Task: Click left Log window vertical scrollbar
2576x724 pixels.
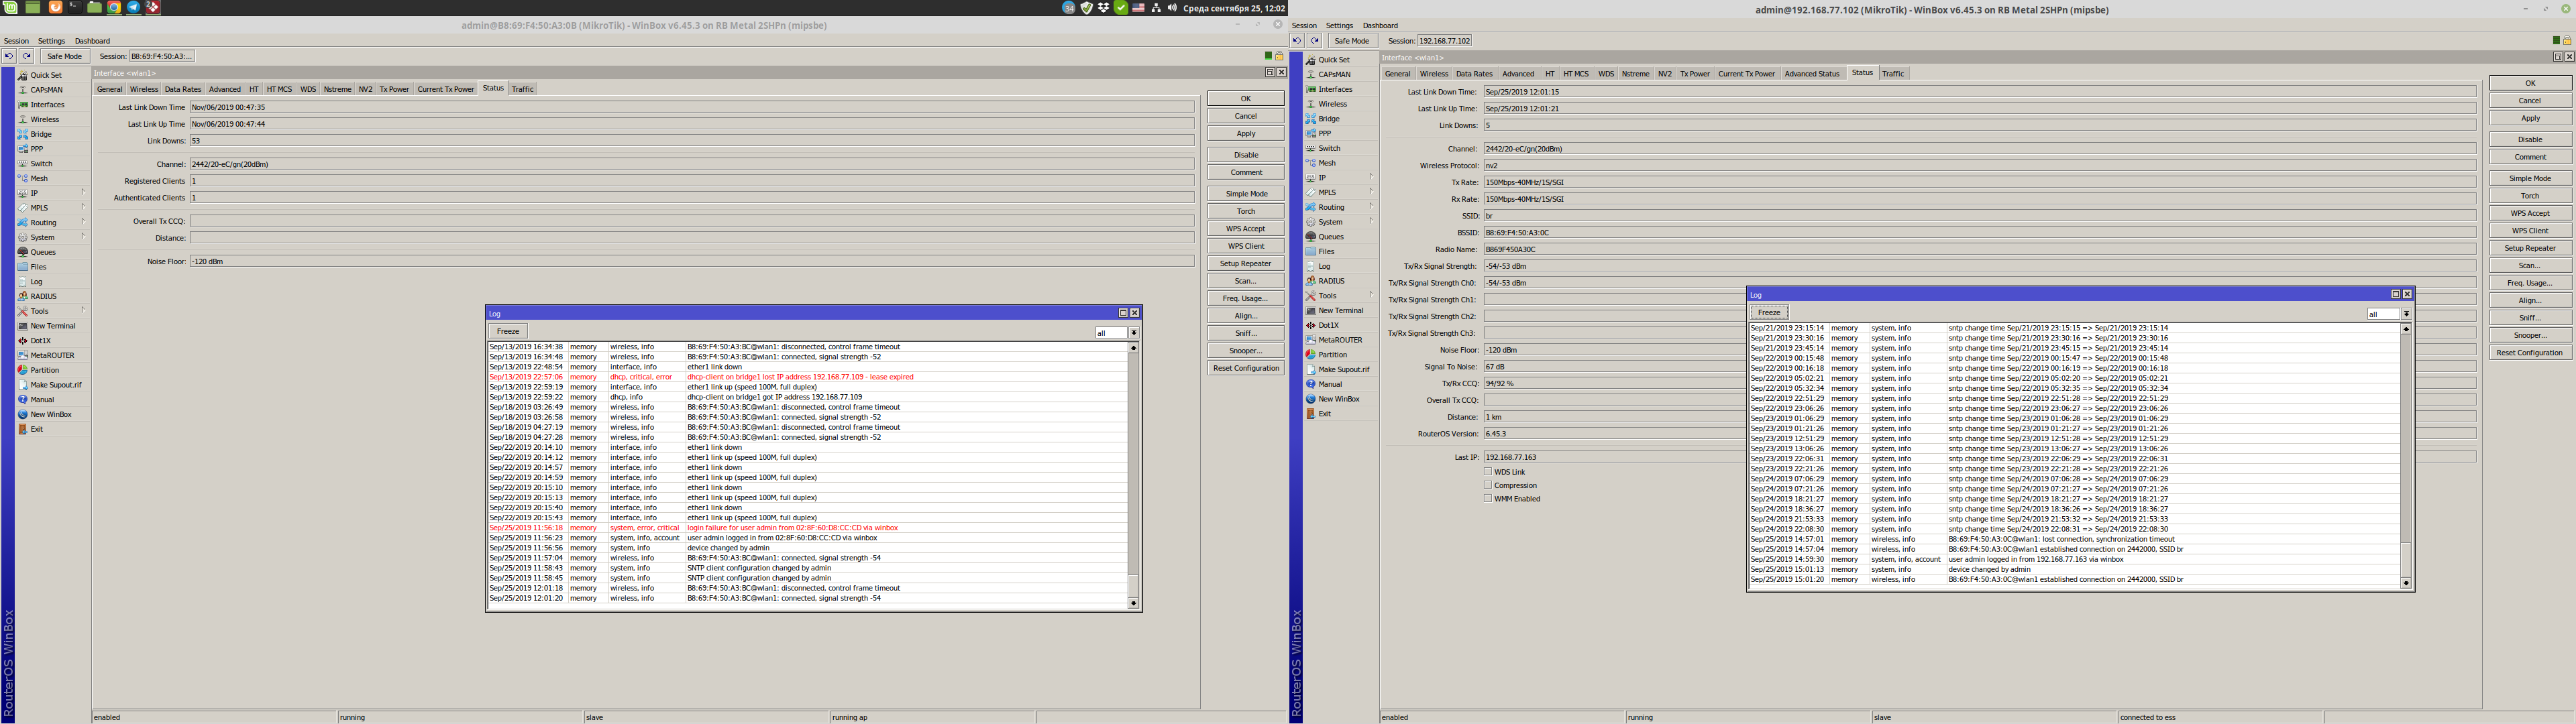Action: 1133,475
